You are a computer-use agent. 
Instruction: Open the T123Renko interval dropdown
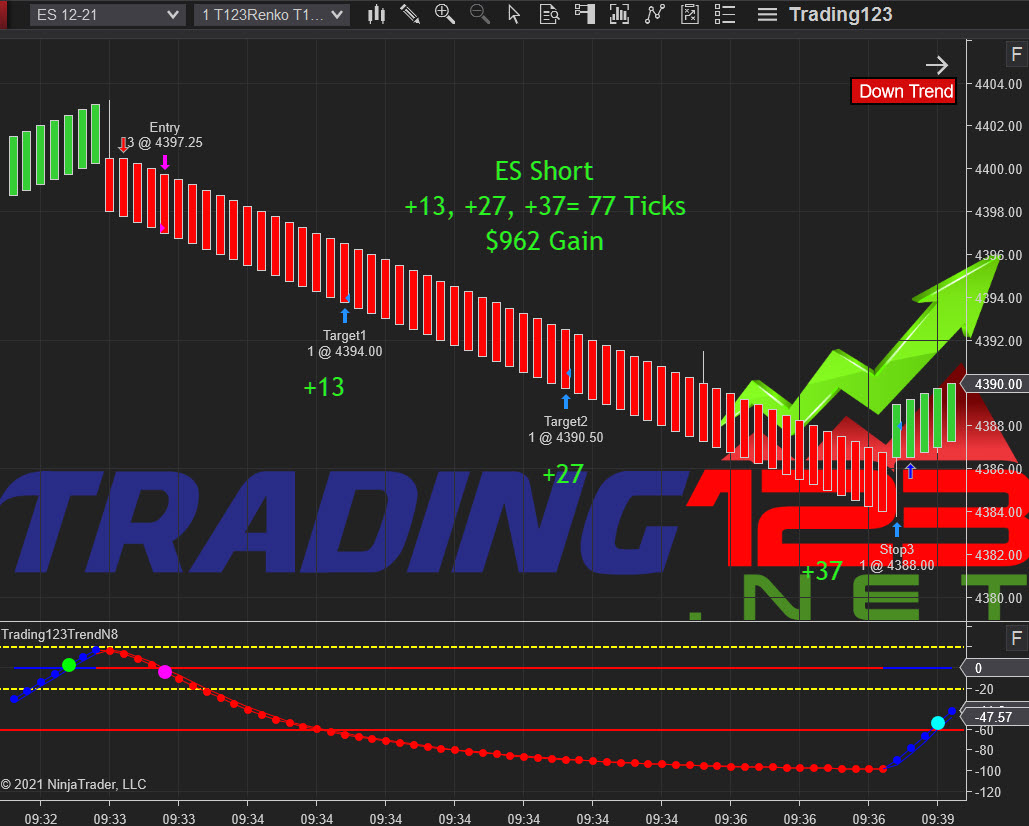(x=272, y=14)
